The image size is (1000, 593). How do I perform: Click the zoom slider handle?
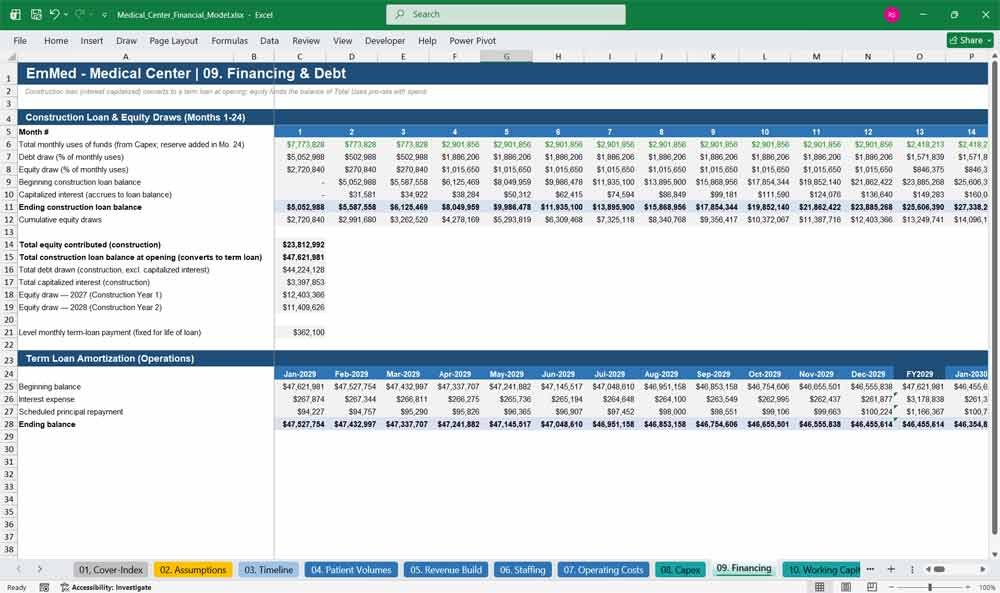(x=930, y=587)
